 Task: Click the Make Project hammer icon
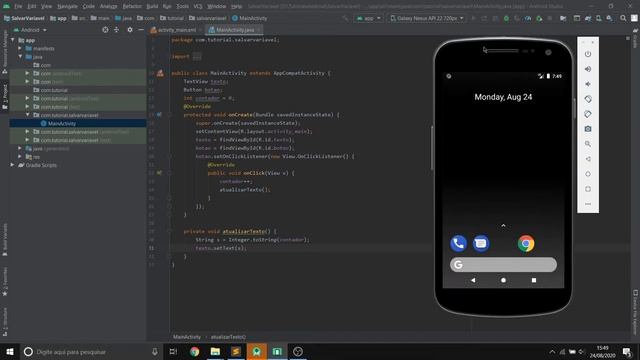pos(345,18)
